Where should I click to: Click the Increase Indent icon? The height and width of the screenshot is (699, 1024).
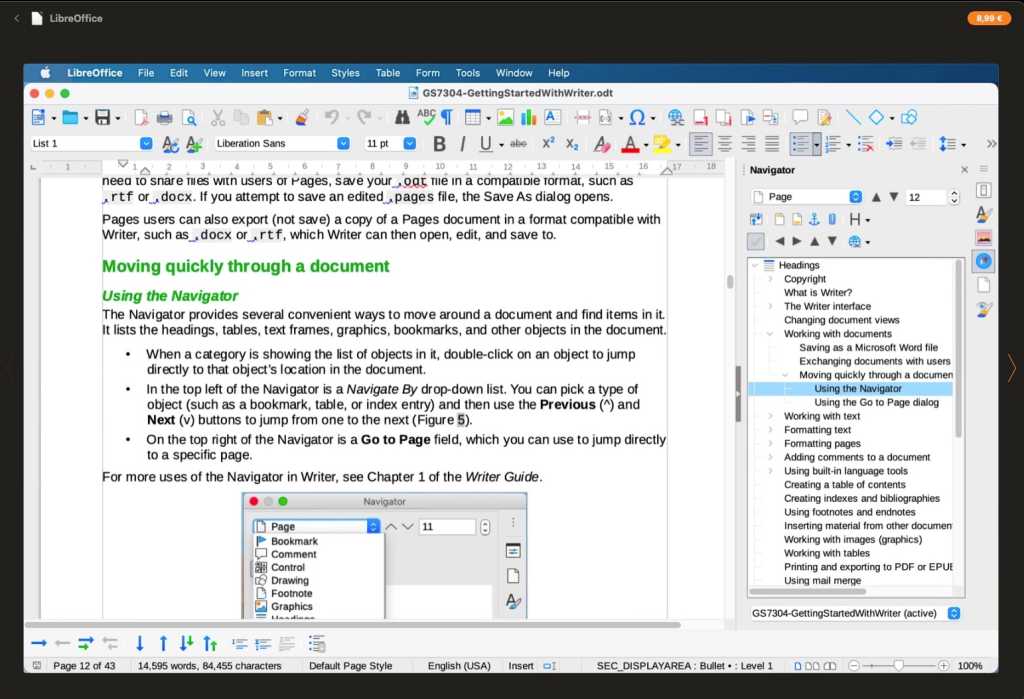[894, 144]
